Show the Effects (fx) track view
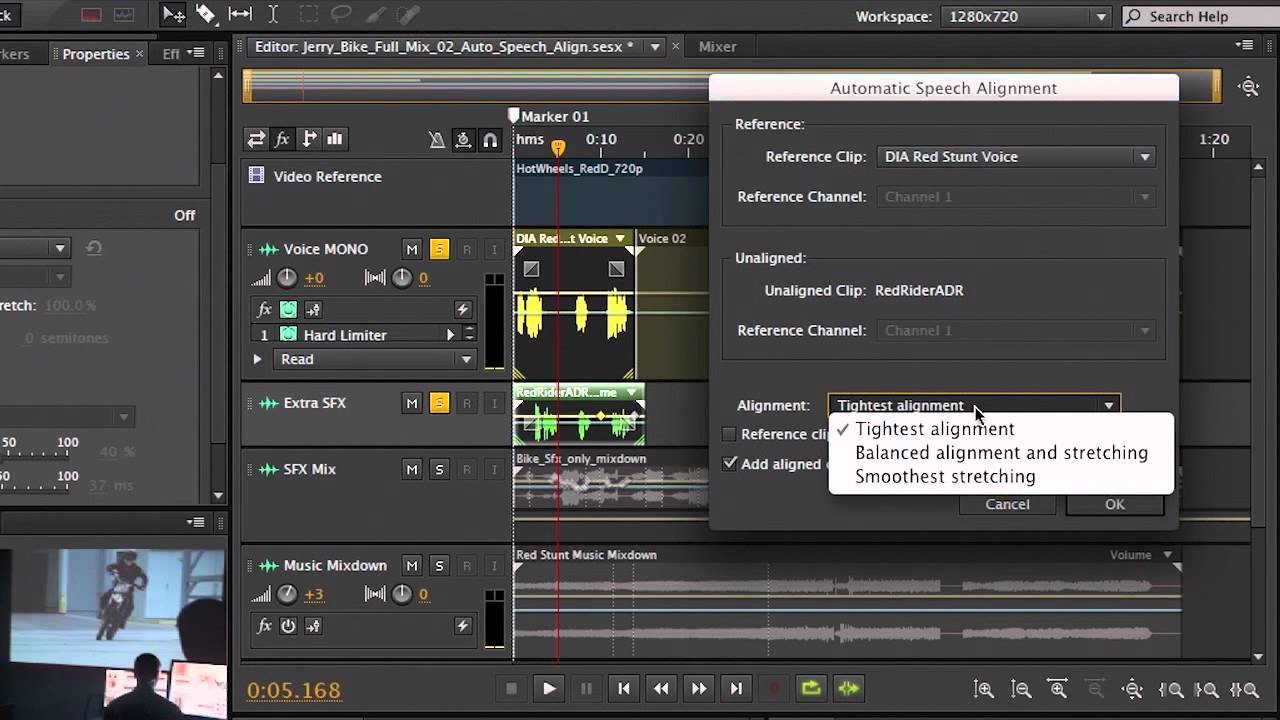The height and width of the screenshot is (720, 1280). pyautogui.click(x=283, y=139)
